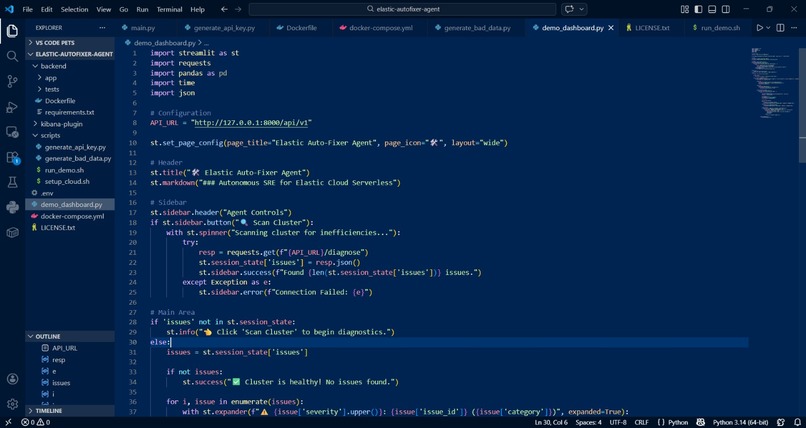Collapse the backend folder

[70, 66]
